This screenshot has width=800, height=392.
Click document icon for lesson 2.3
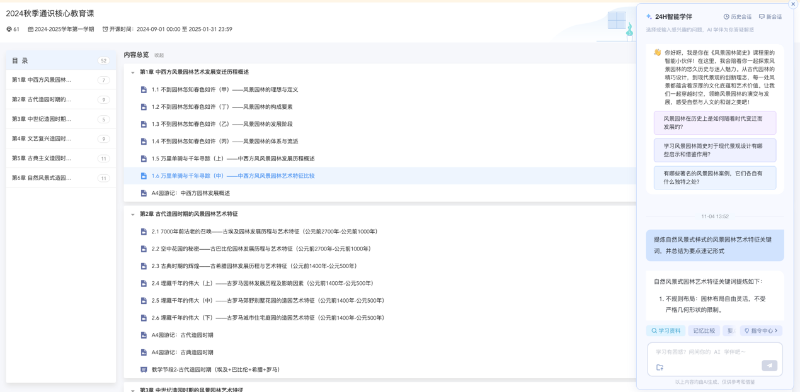click(144, 266)
